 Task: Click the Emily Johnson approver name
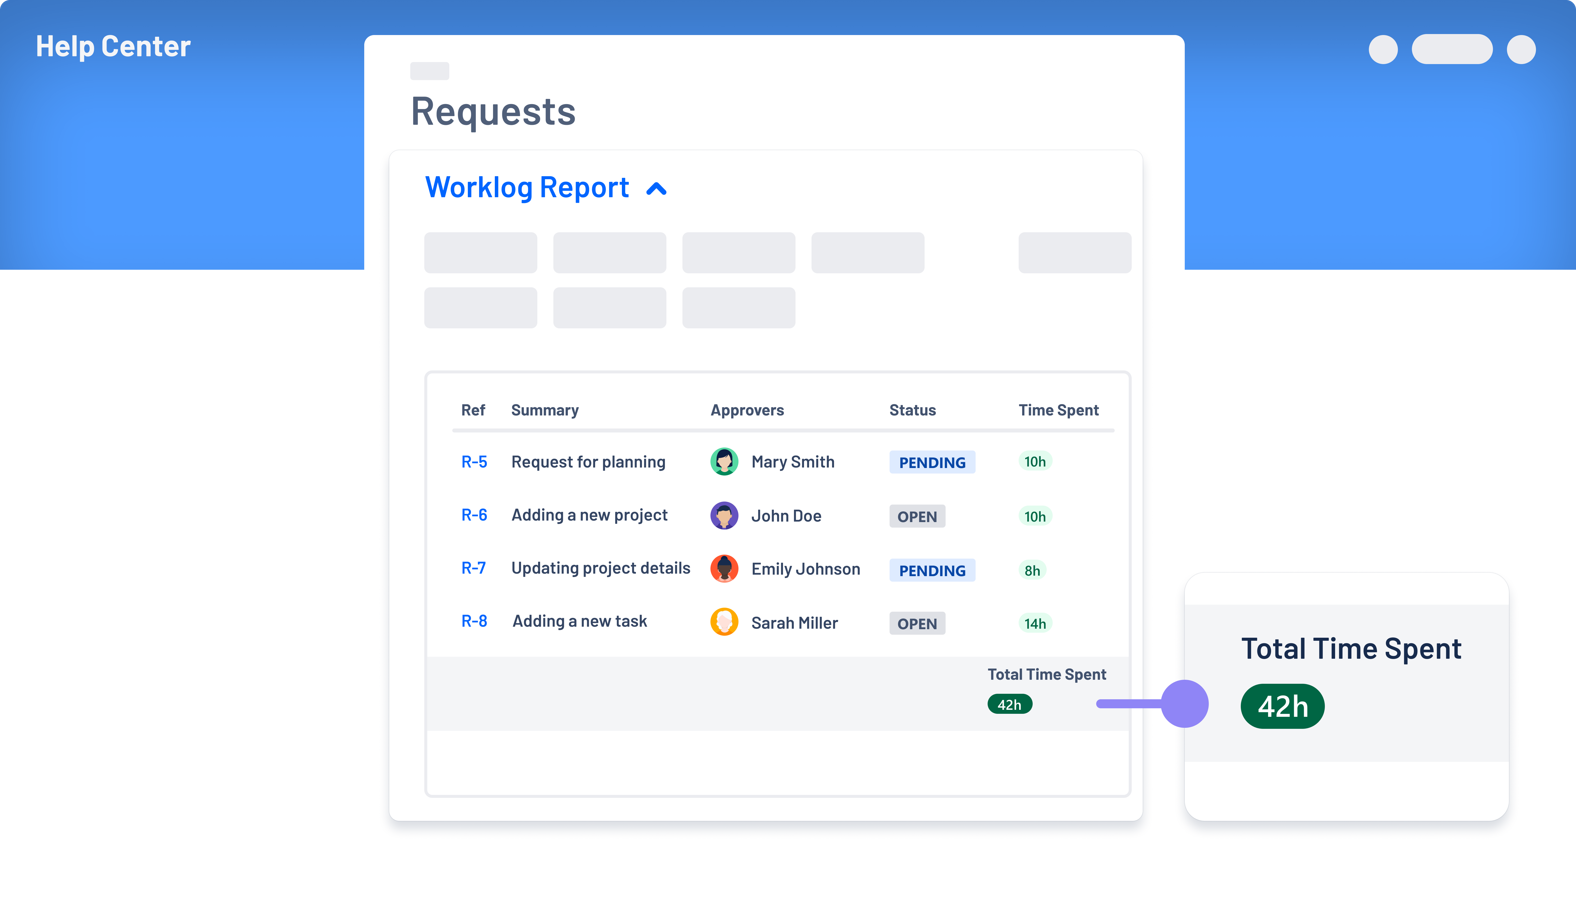[x=806, y=569]
